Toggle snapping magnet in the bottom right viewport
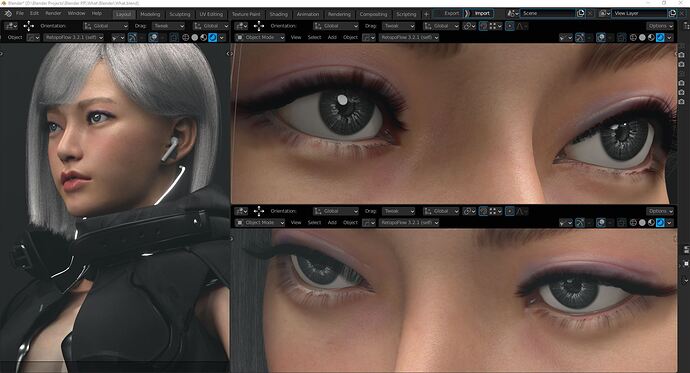This screenshot has height=373, width=690. (x=483, y=211)
